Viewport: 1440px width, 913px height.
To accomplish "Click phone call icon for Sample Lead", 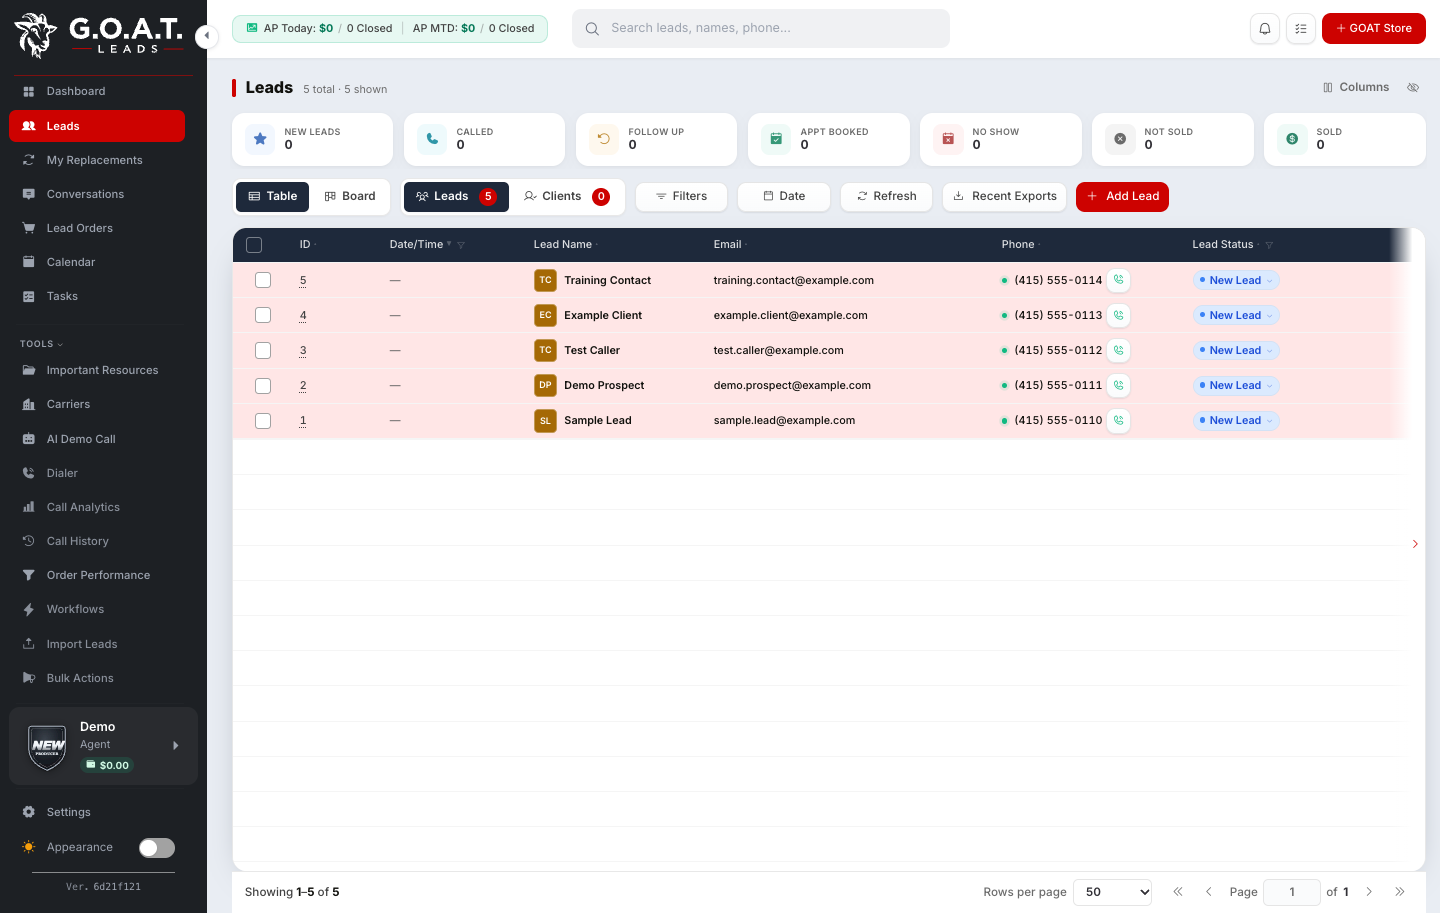I will pyautogui.click(x=1119, y=420).
